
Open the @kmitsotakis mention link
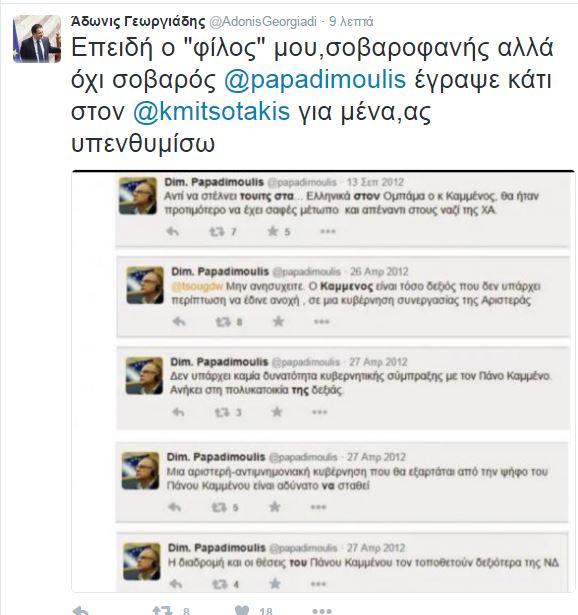coord(211,111)
